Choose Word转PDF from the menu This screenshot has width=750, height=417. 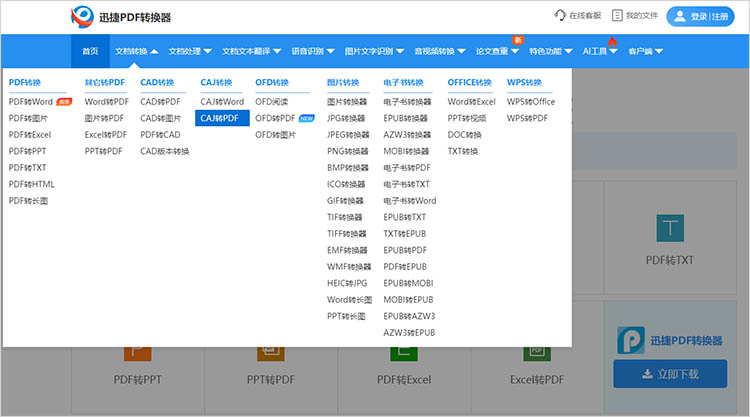click(107, 102)
